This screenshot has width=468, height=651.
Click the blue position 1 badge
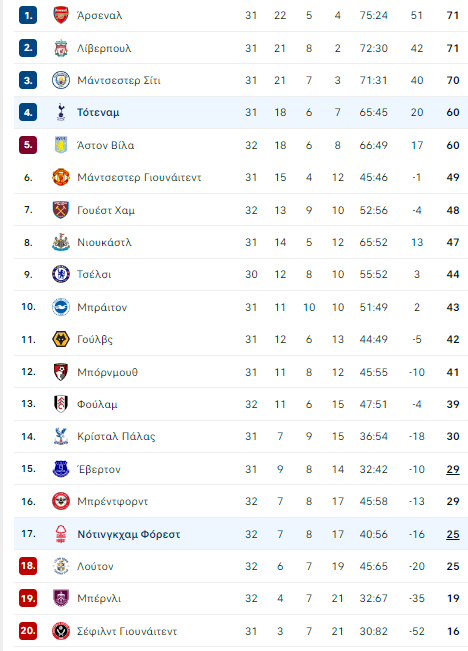28,15
